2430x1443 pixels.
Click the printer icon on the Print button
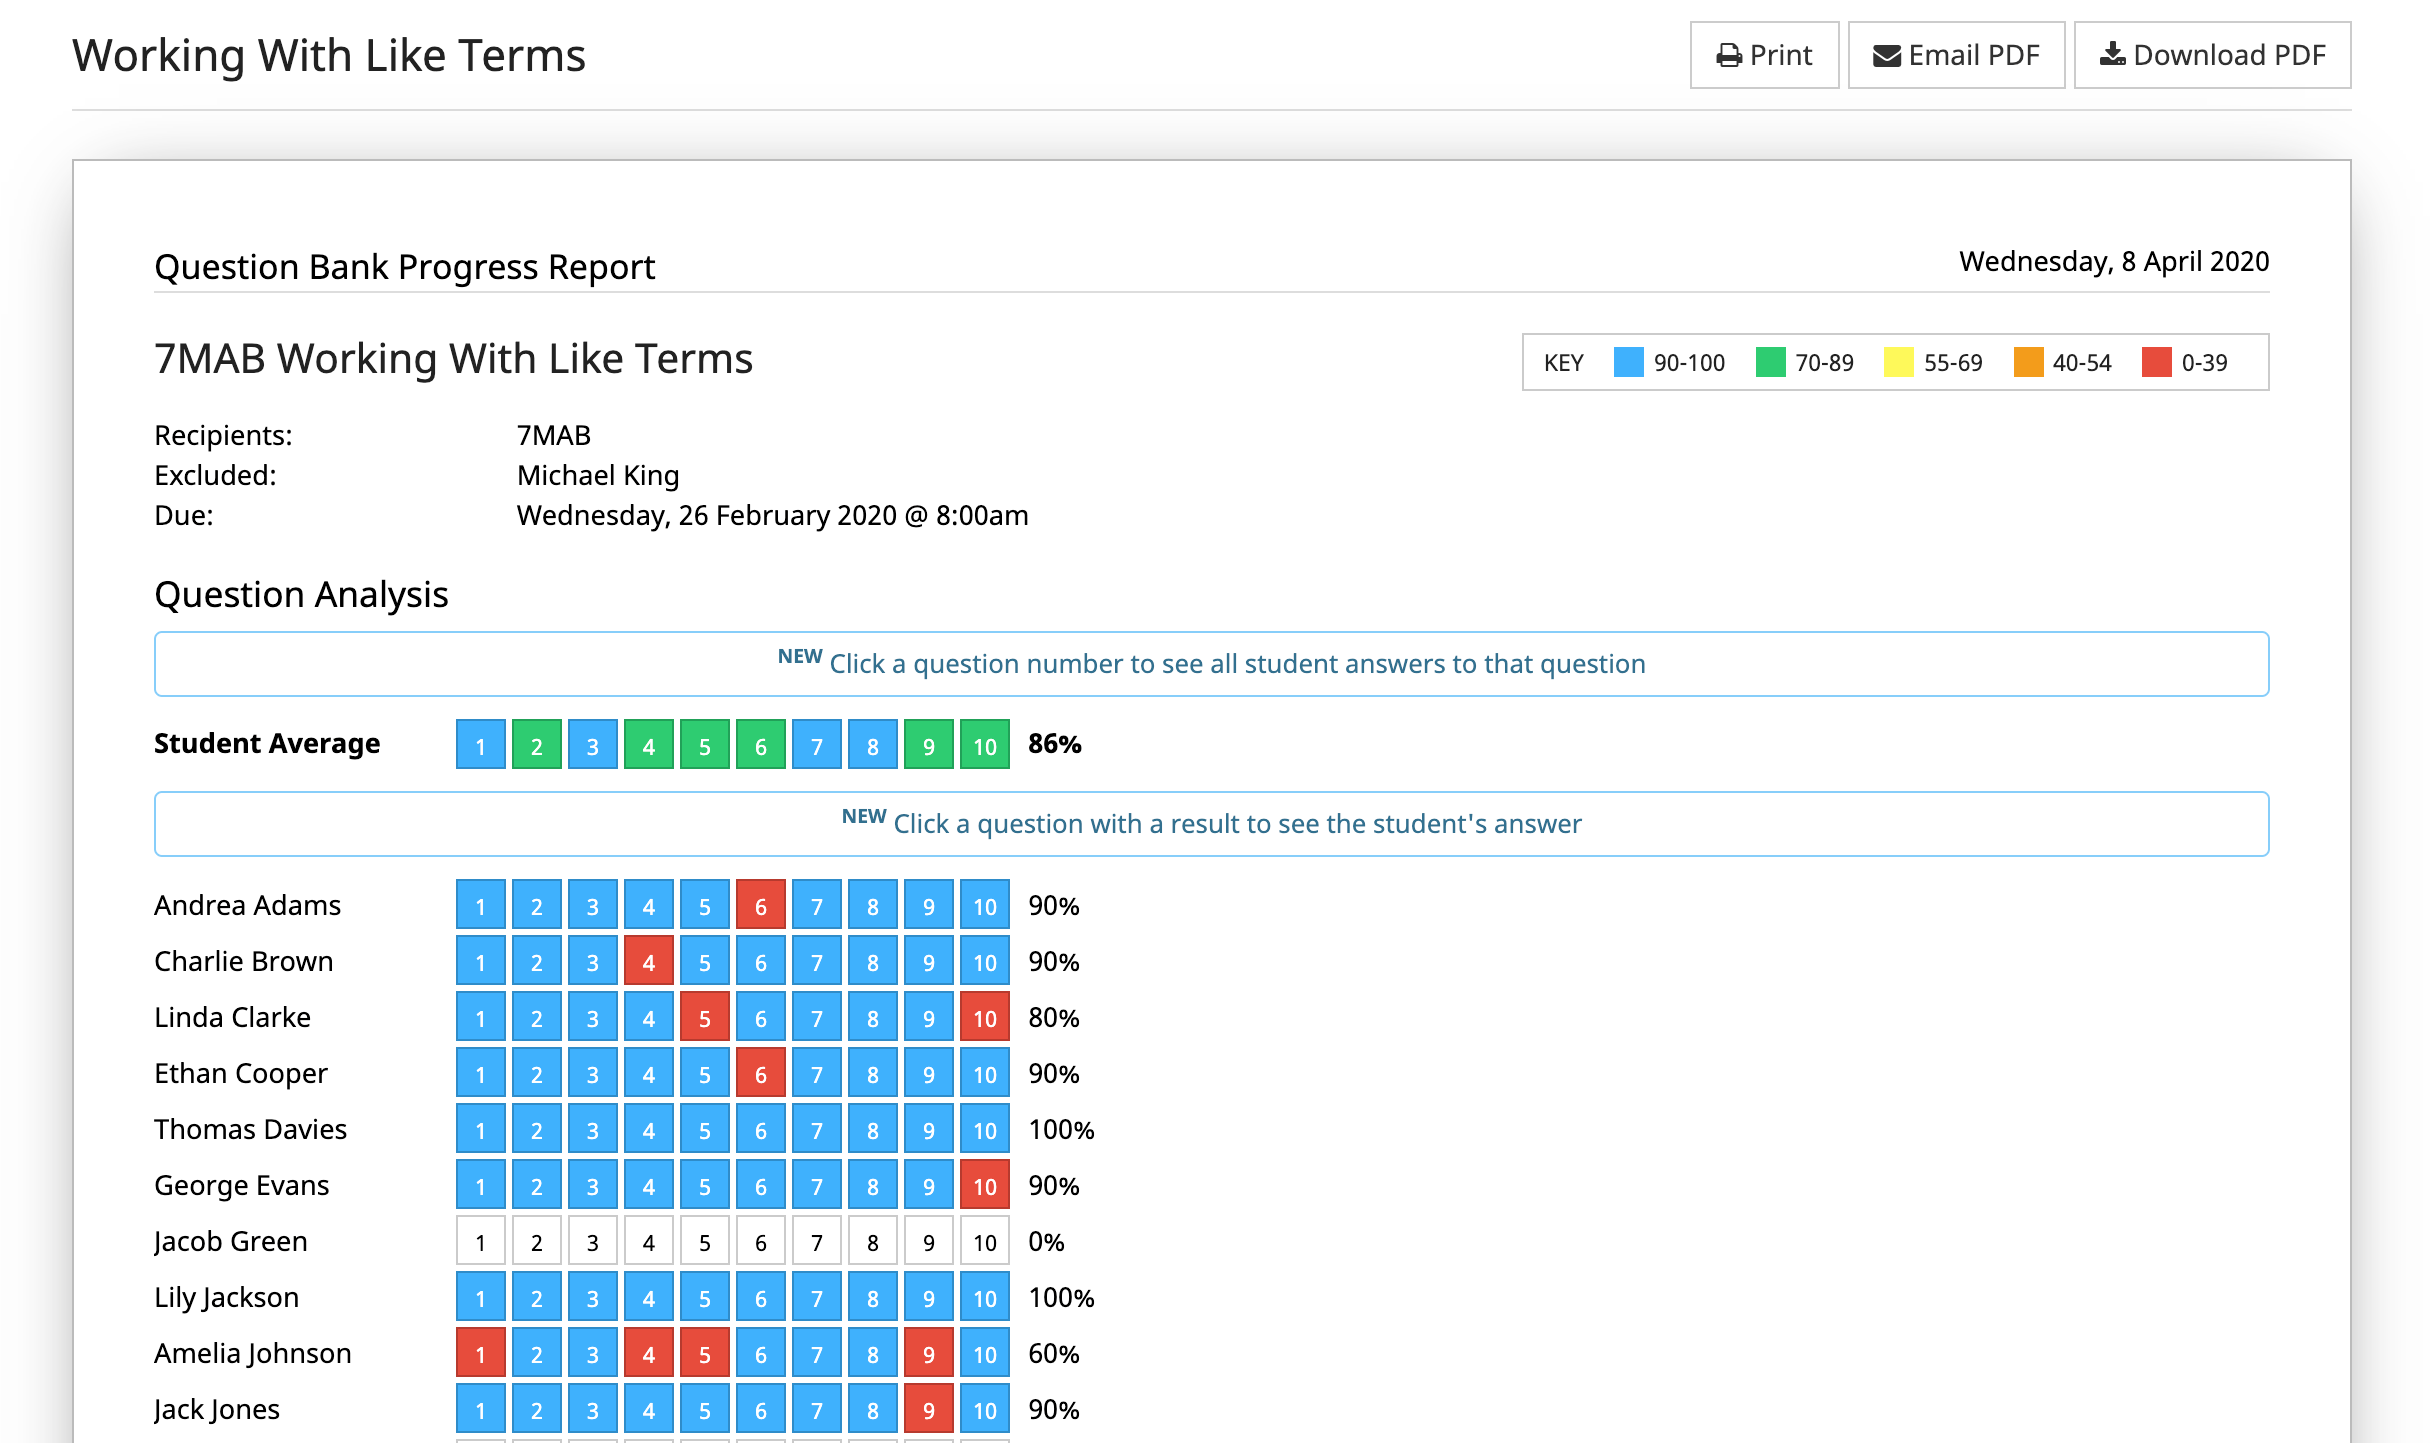tap(1728, 55)
